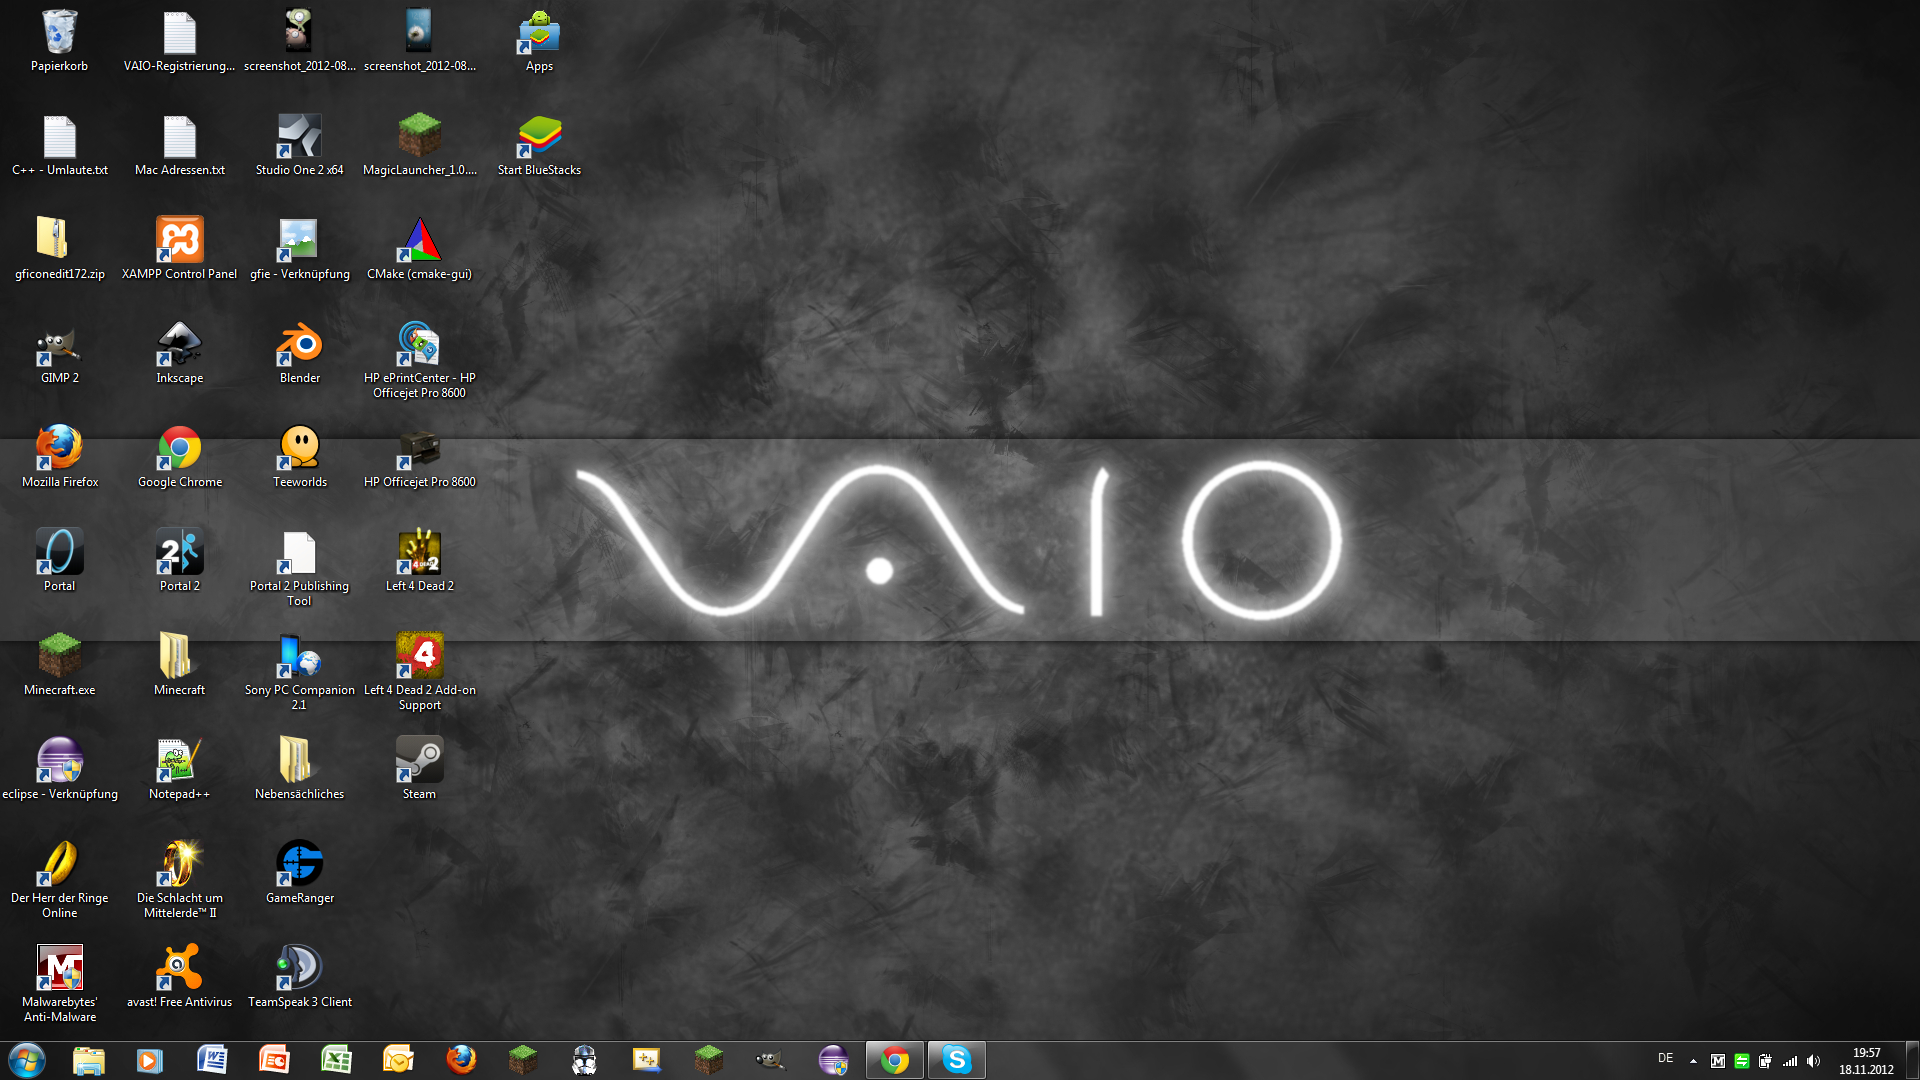Click the GIMP 2 shortcut
Viewport: 1920px width, 1080px height.
point(59,345)
